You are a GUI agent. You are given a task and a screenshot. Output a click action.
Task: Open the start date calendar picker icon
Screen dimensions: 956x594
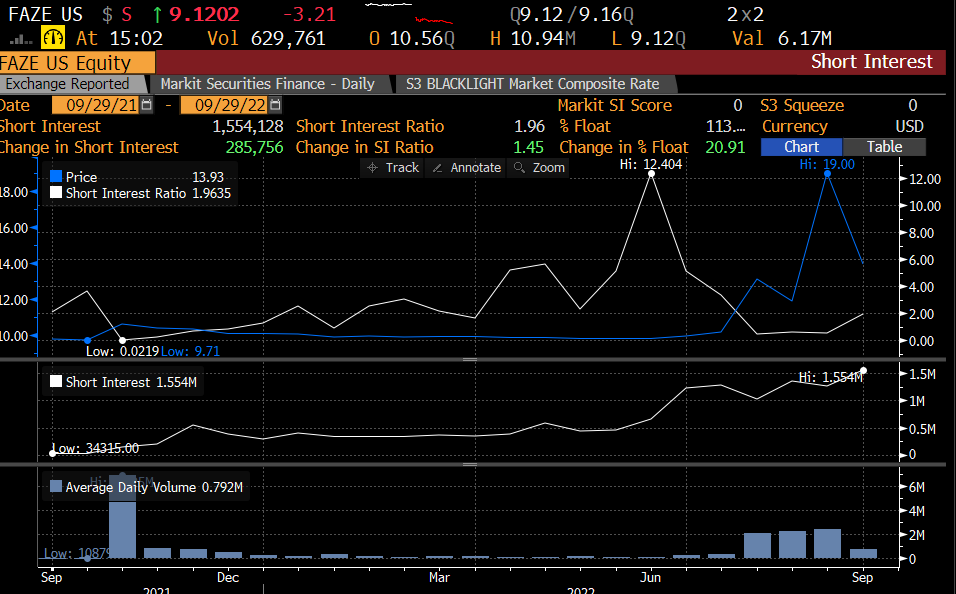coord(146,105)
